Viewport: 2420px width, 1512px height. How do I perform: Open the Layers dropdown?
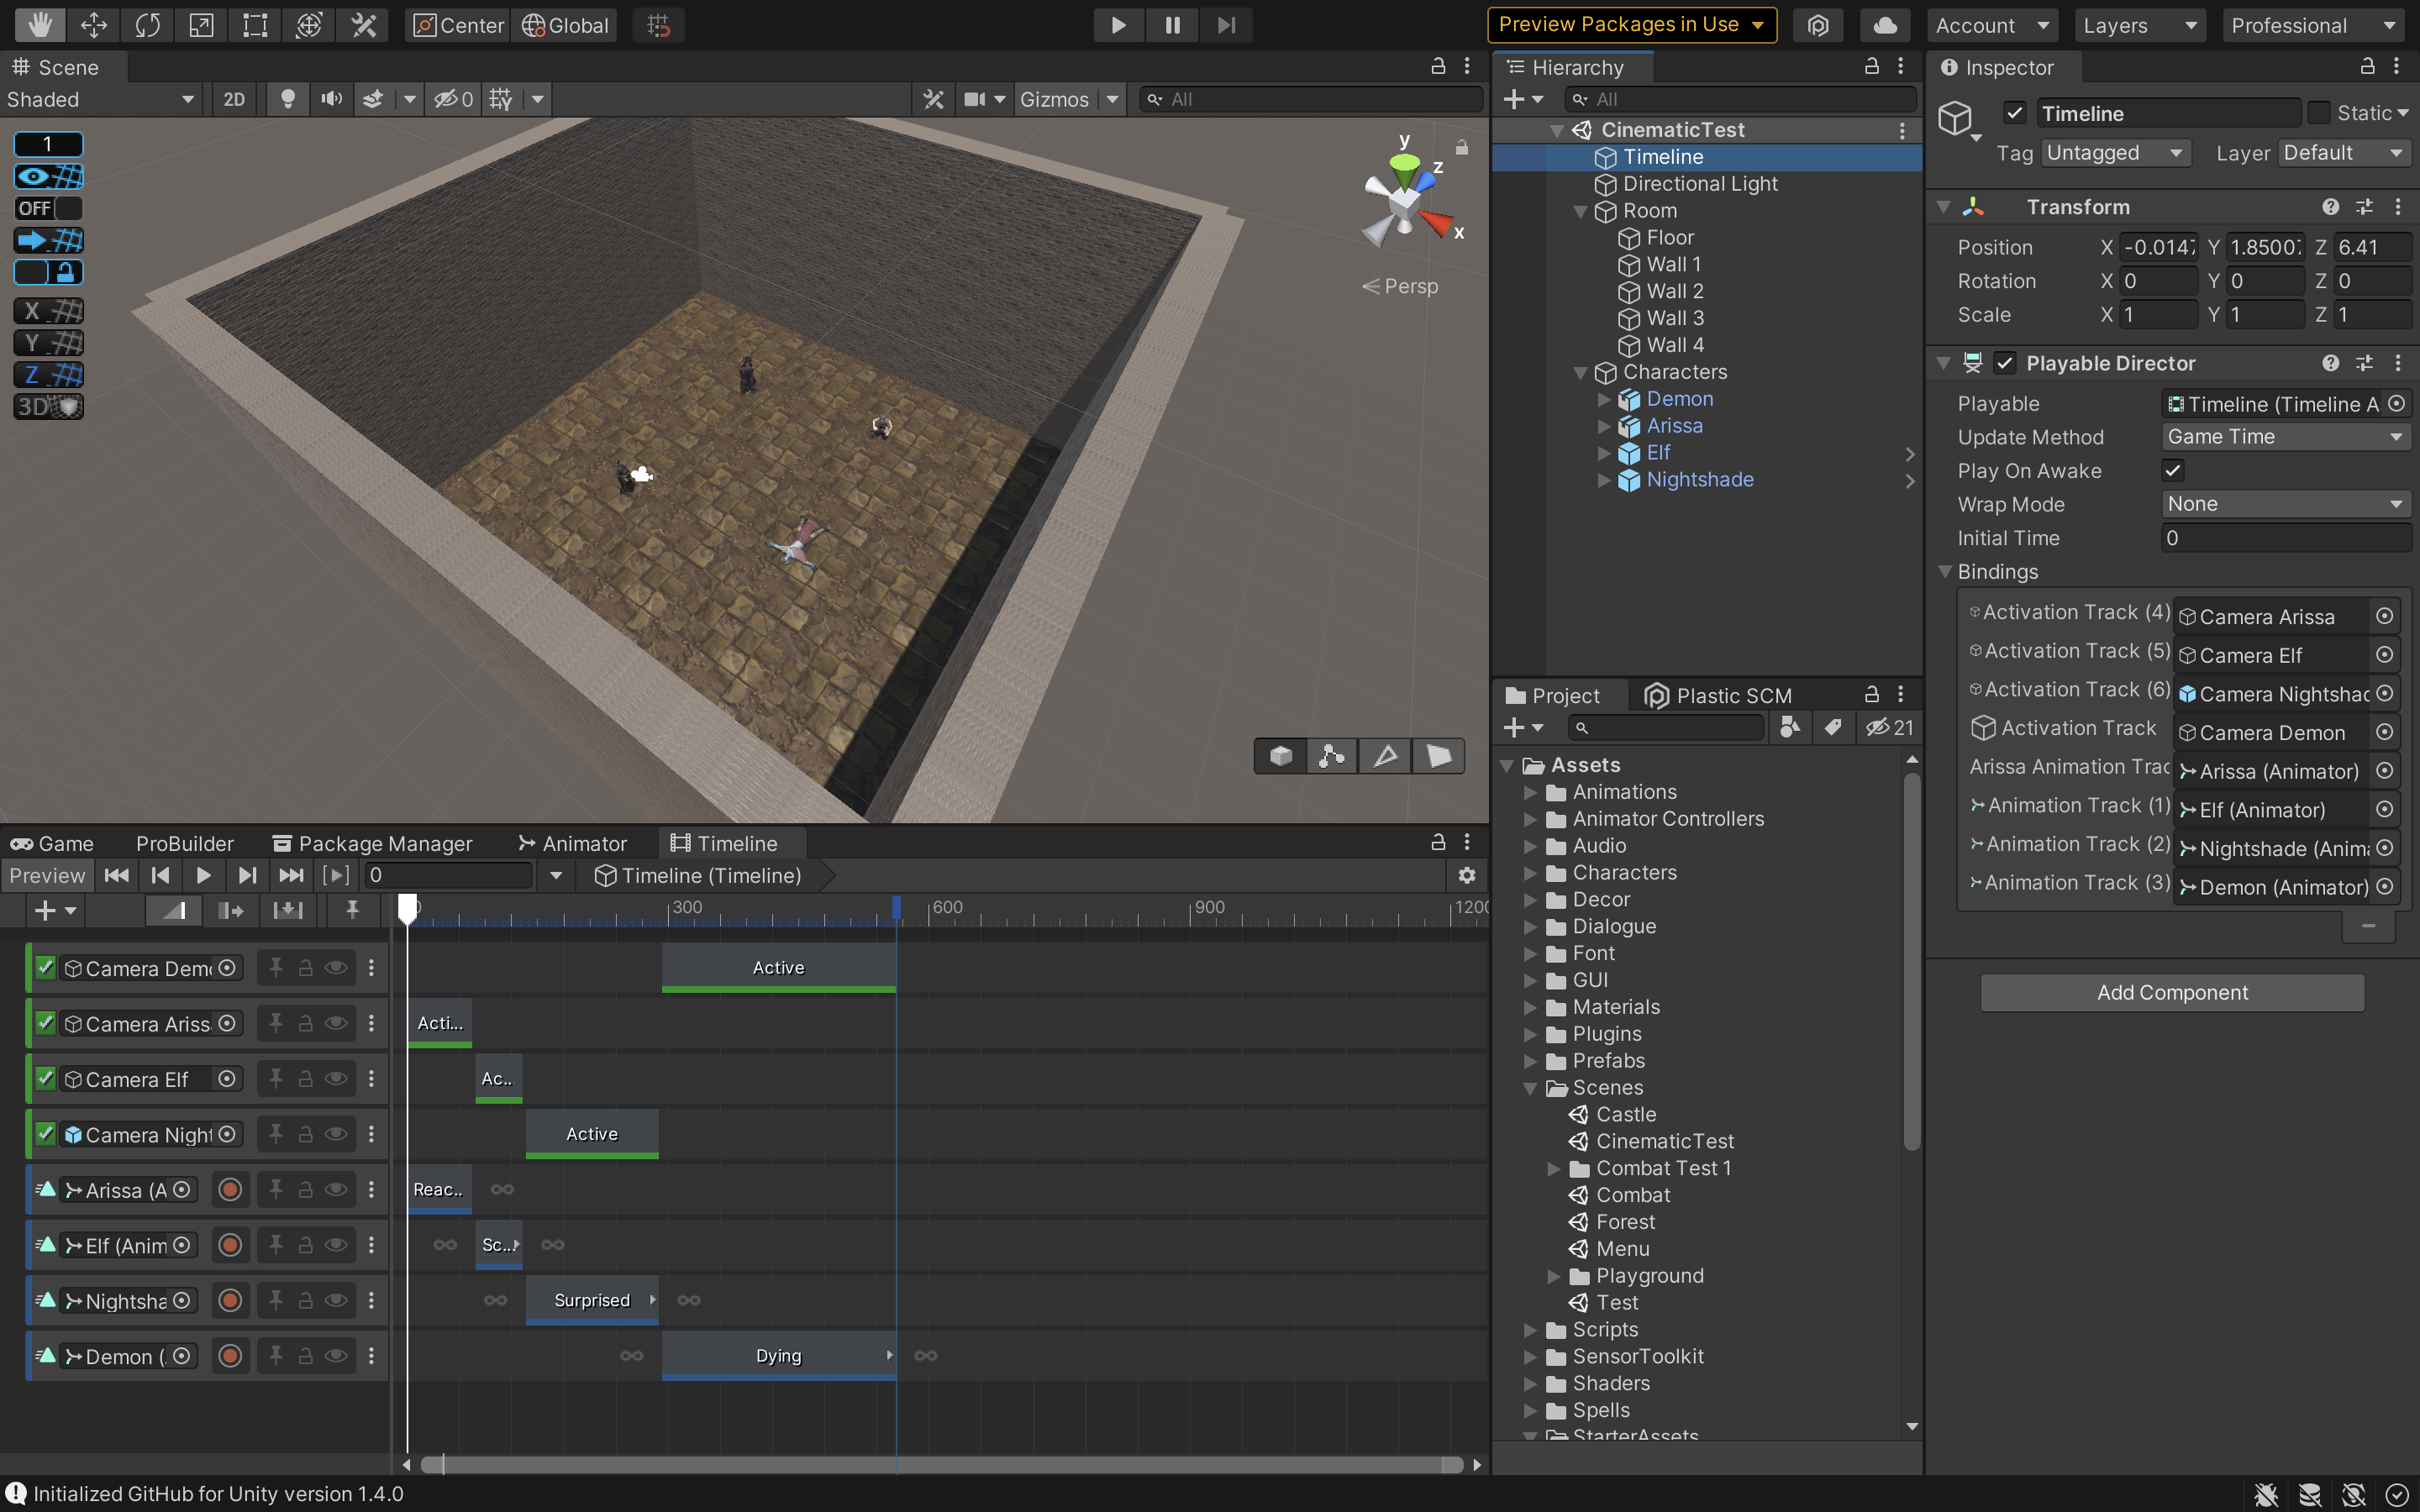[2138, 25]
